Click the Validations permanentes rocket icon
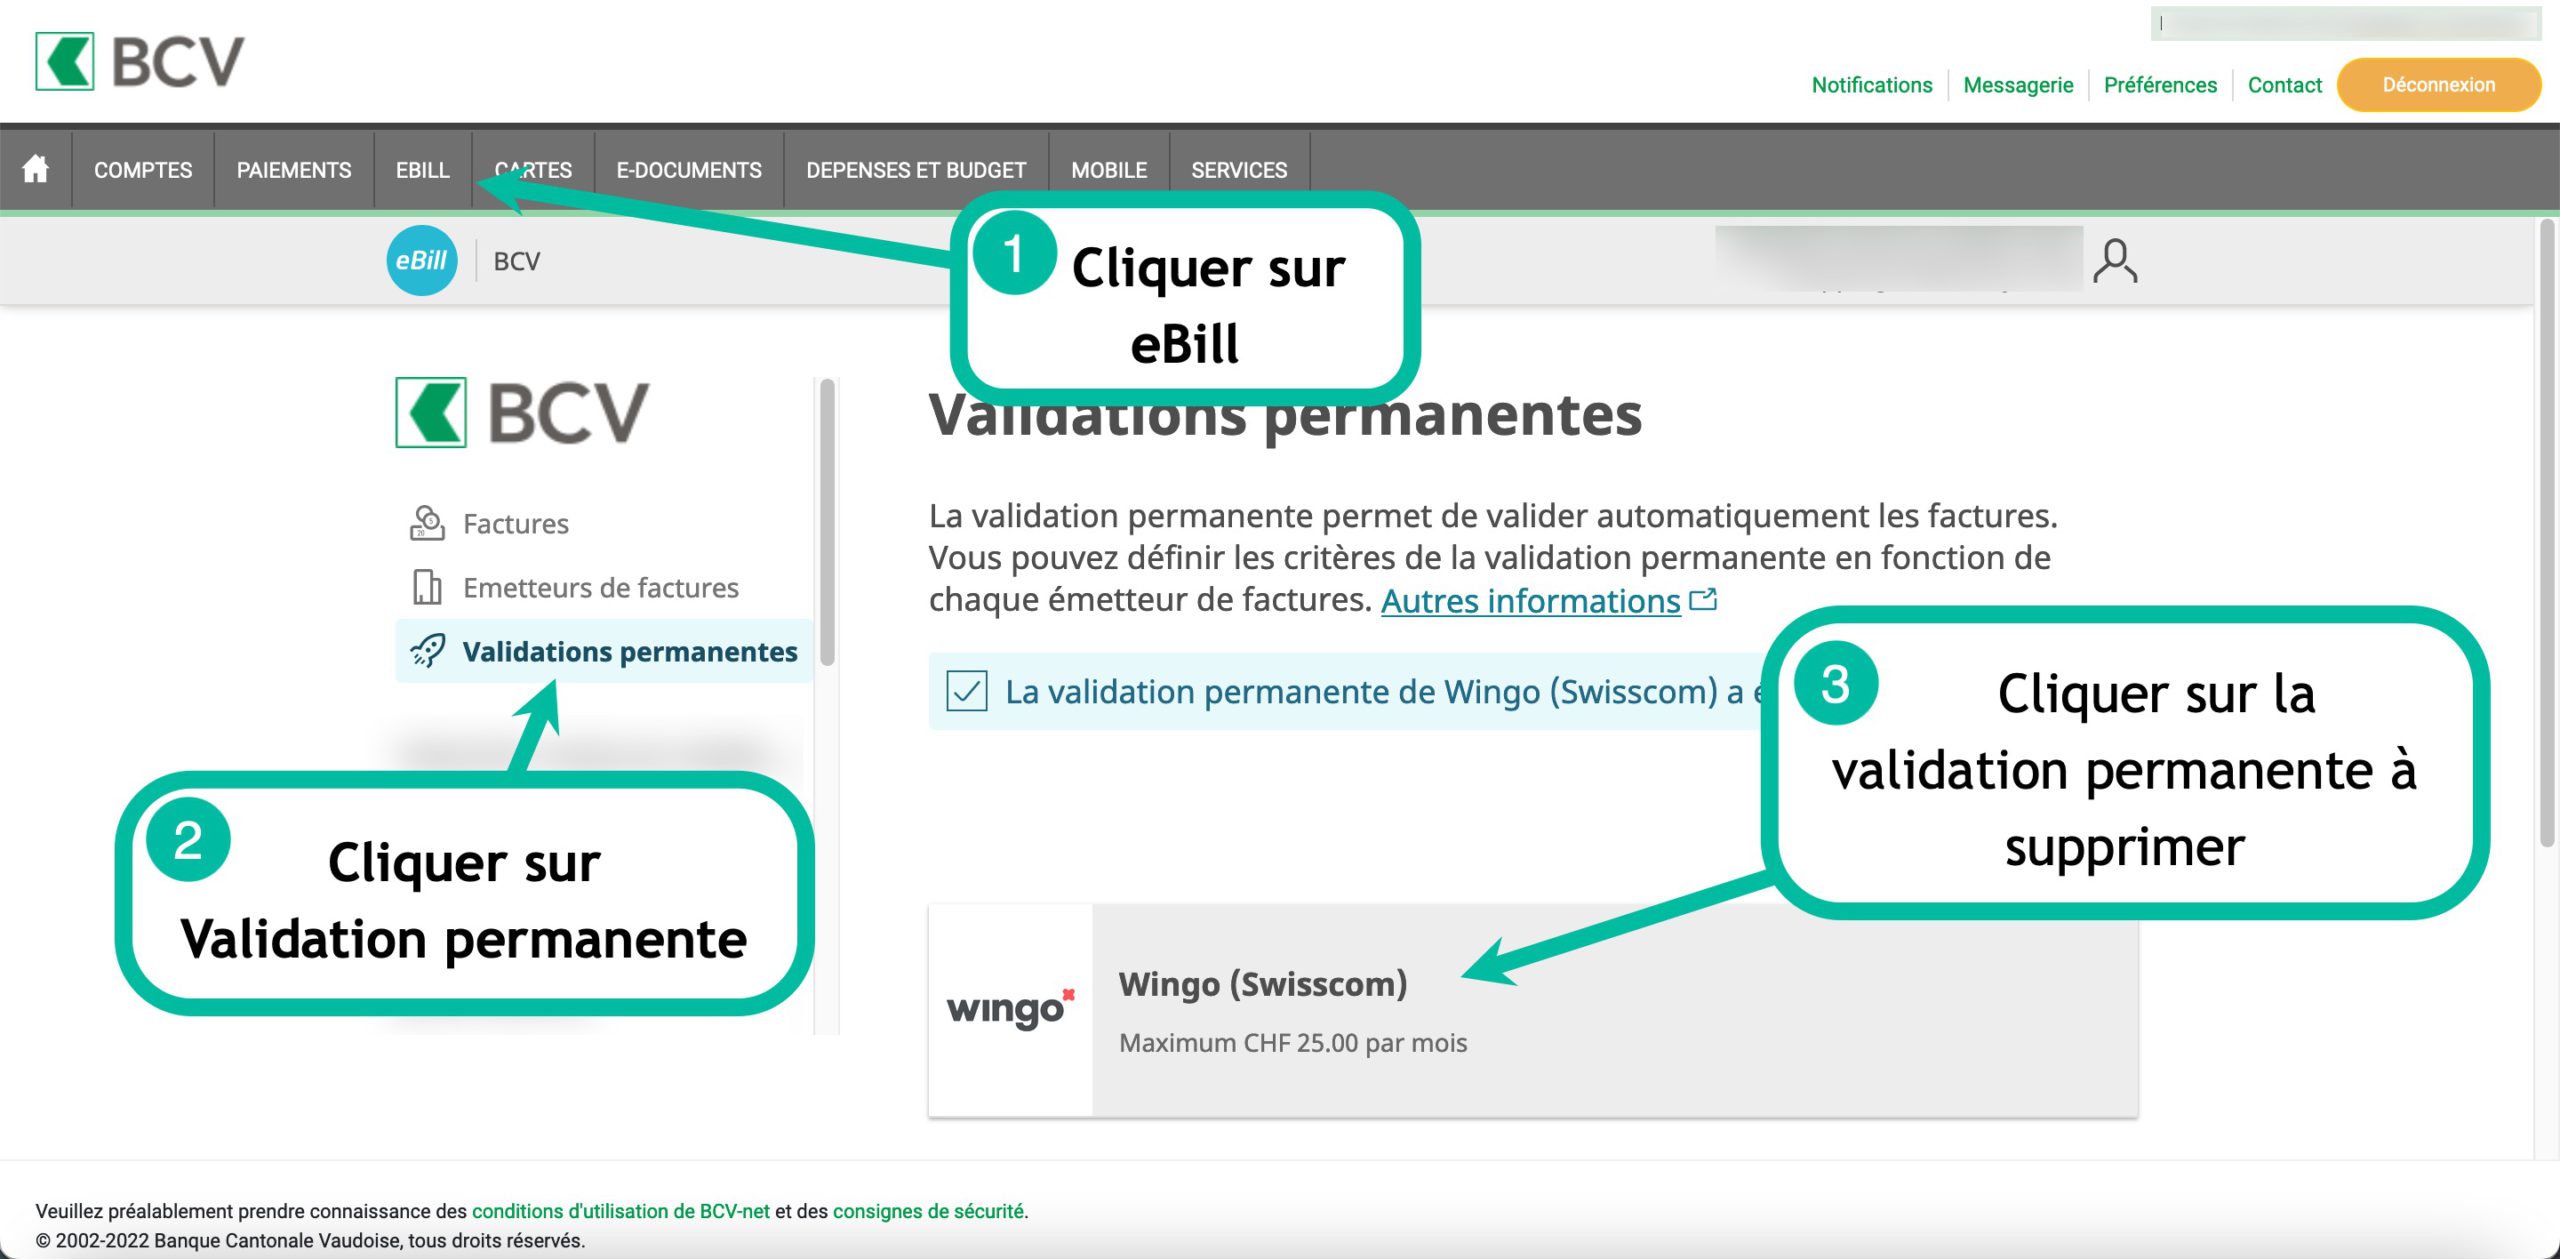Image resolution: width=2560 pixels, height=1259 pixels. pyautogui.click(x=428, y=651)
